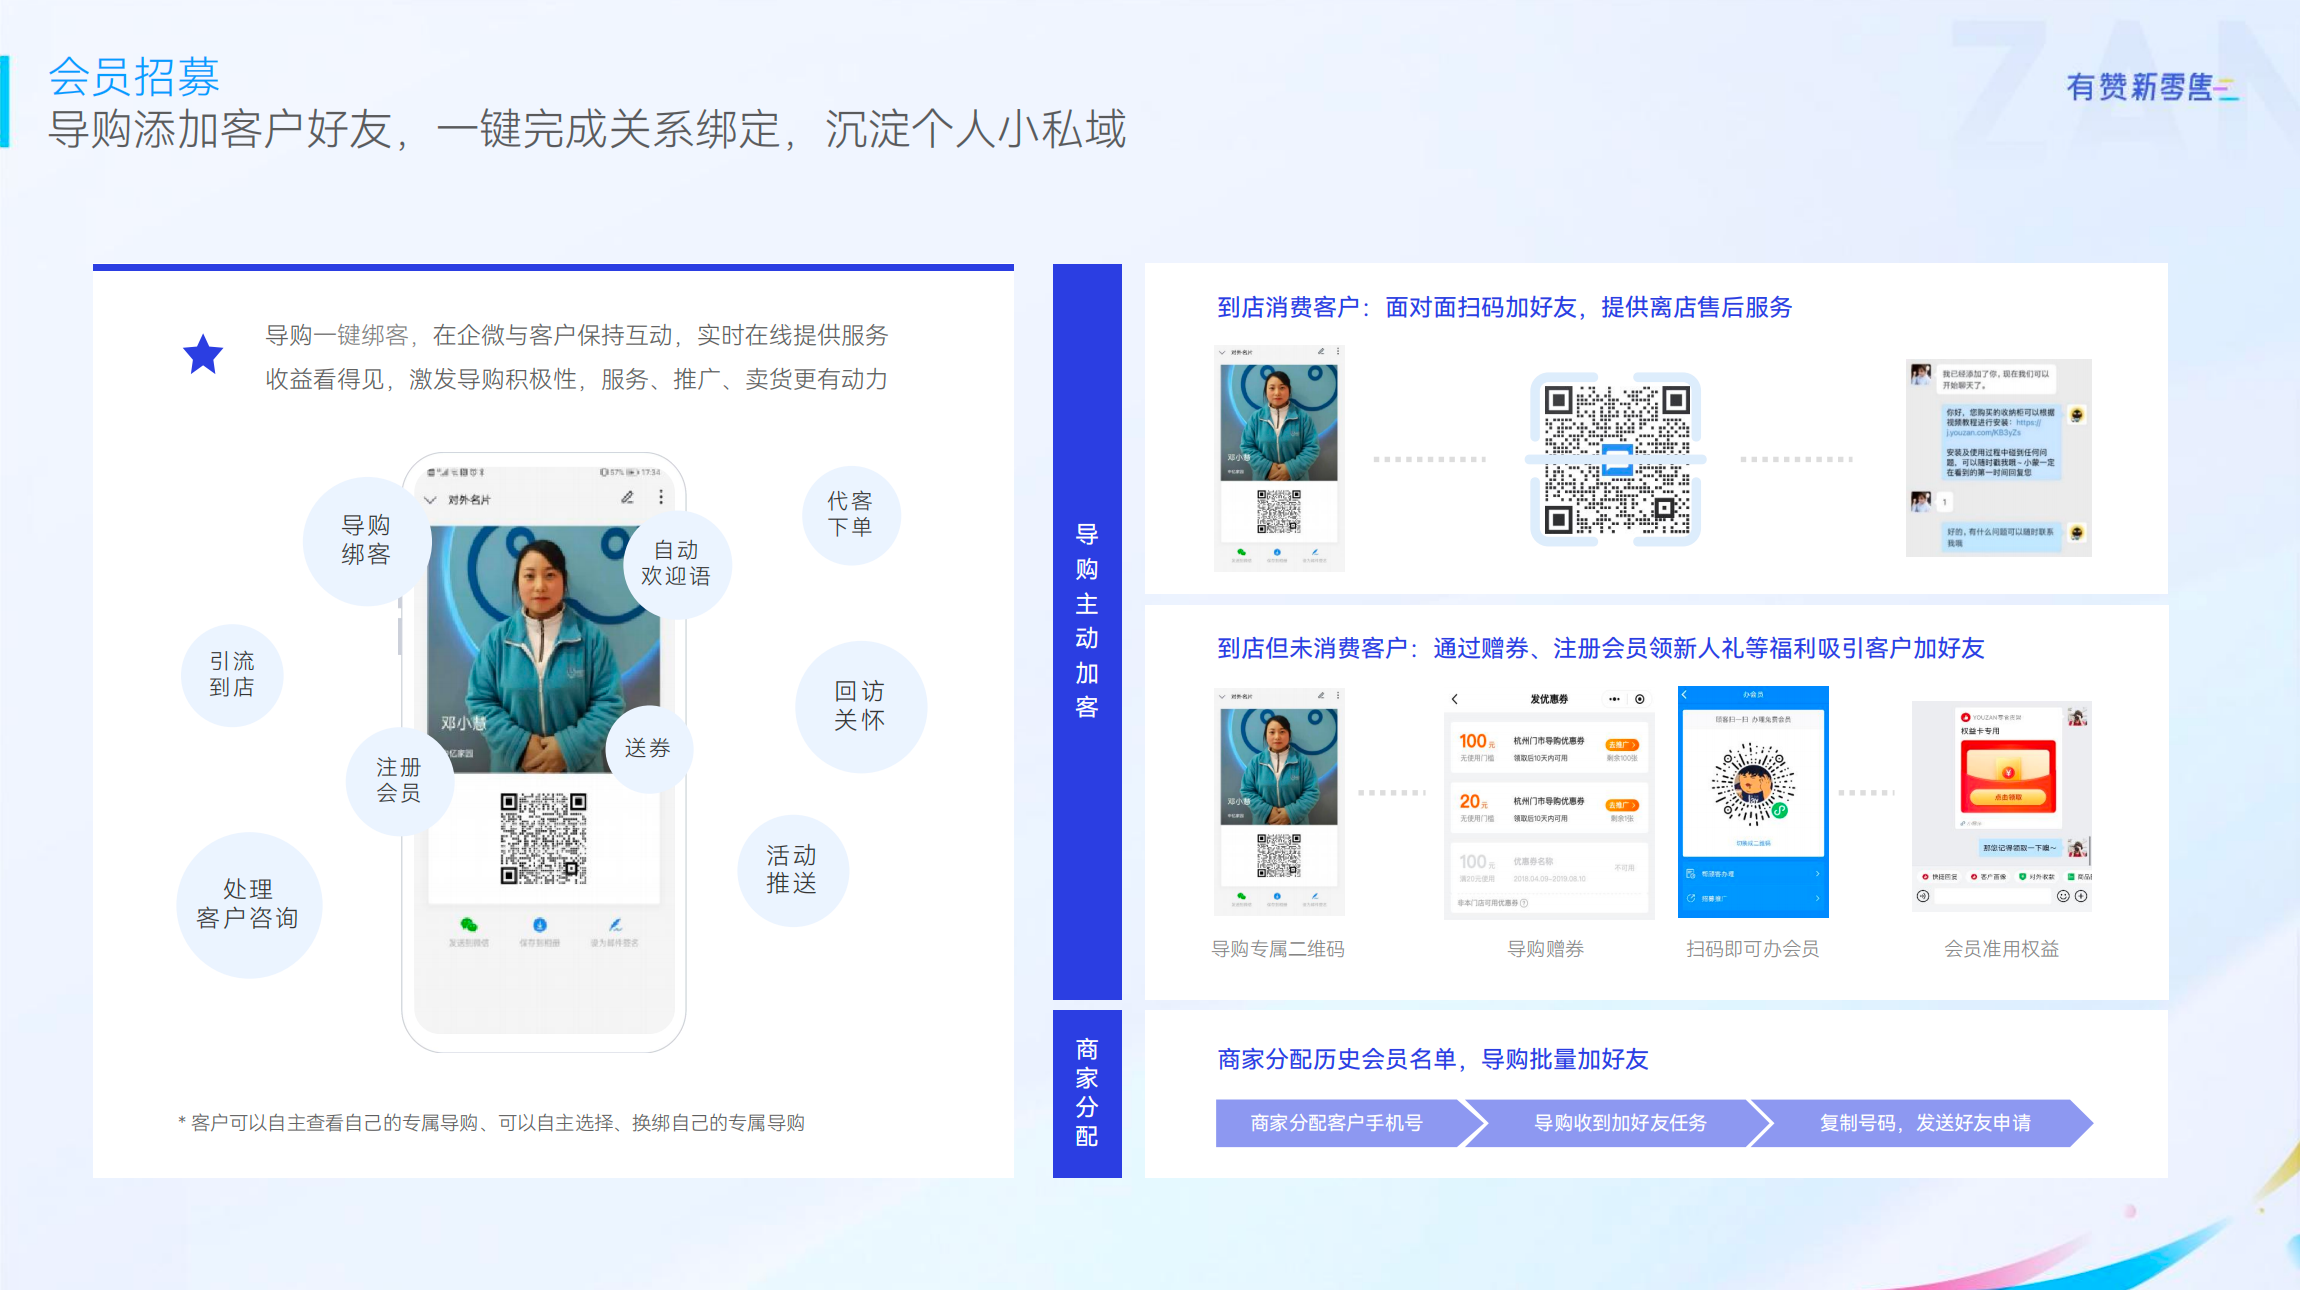Tap the emoji icon in chat input
Image resolution: width=2300 pixels, height=1290 pixels.
[x=2062, y=896]
